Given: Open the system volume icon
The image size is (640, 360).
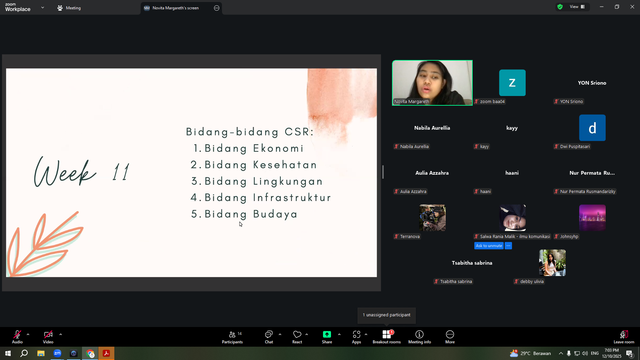Looking at the screenshot, I should click(x=585, y=353).
